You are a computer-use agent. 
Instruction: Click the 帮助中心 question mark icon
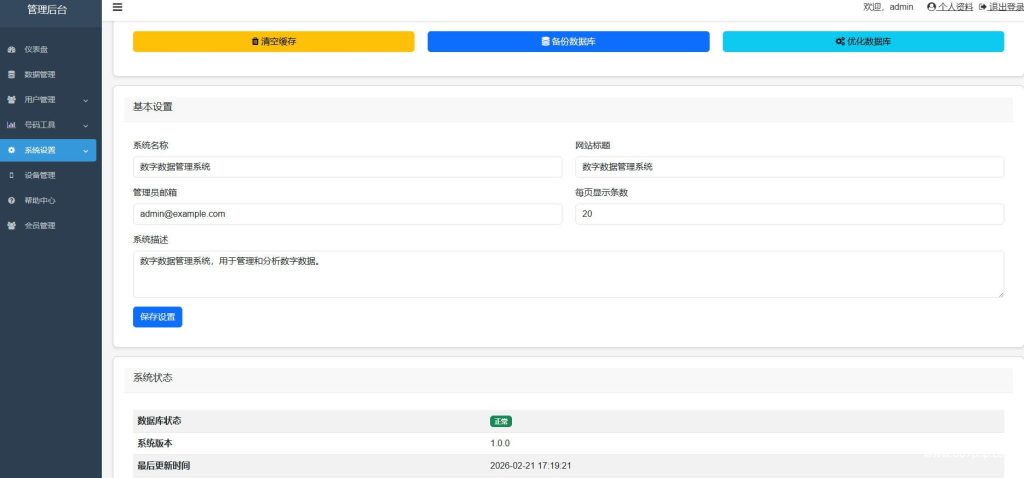point(11,200)
